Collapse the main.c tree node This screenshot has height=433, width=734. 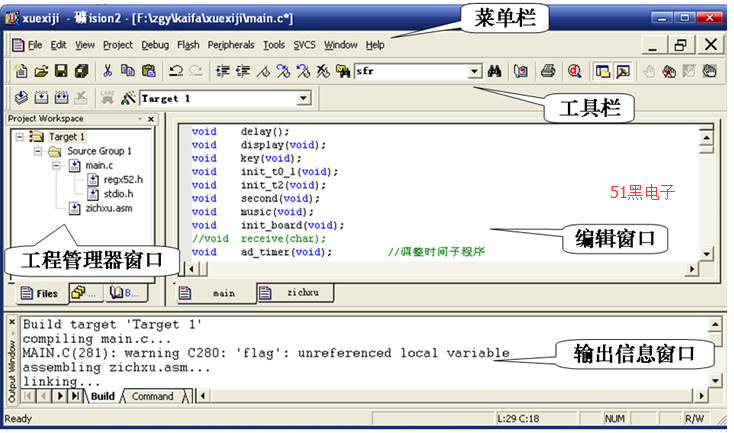click(58, 165)
